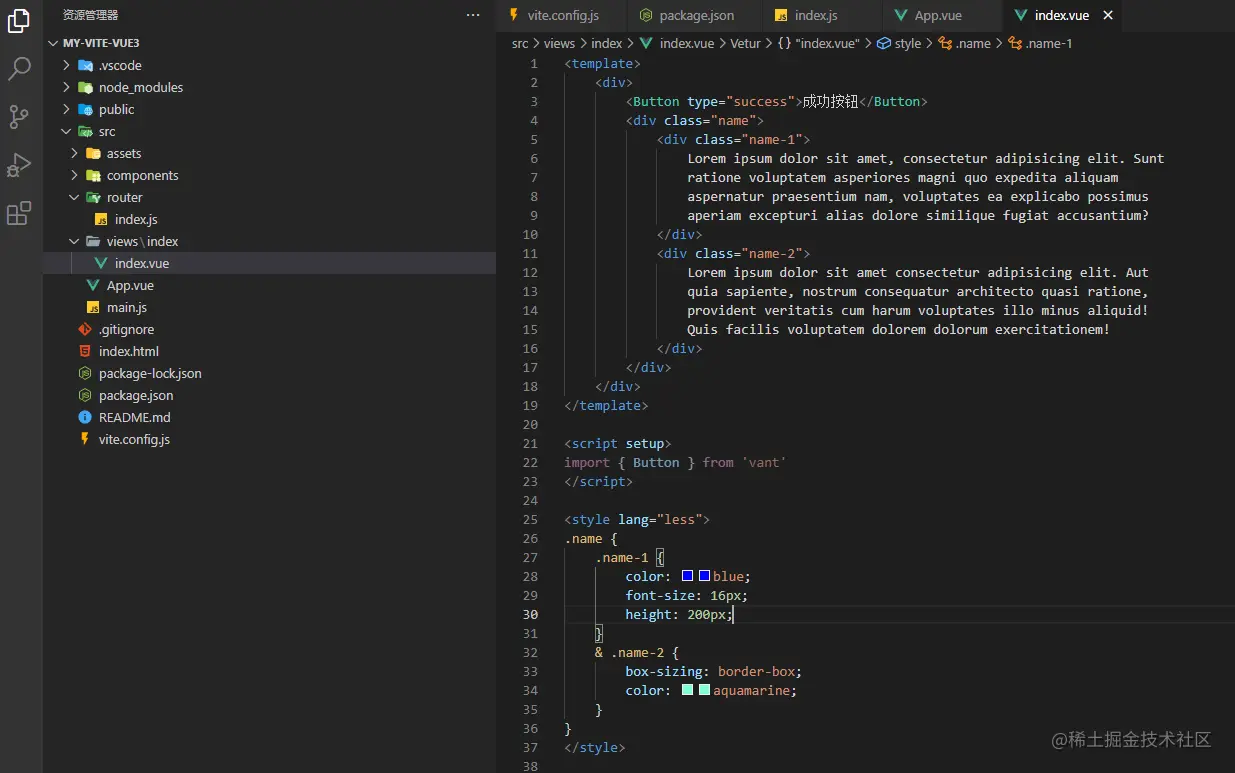Switch to the vite.config.js tab
The image size is (1235, 773).
[562, 15]
